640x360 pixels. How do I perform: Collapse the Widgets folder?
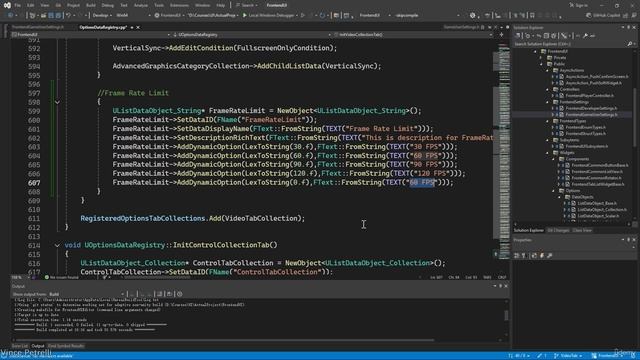tap(548, 153)
